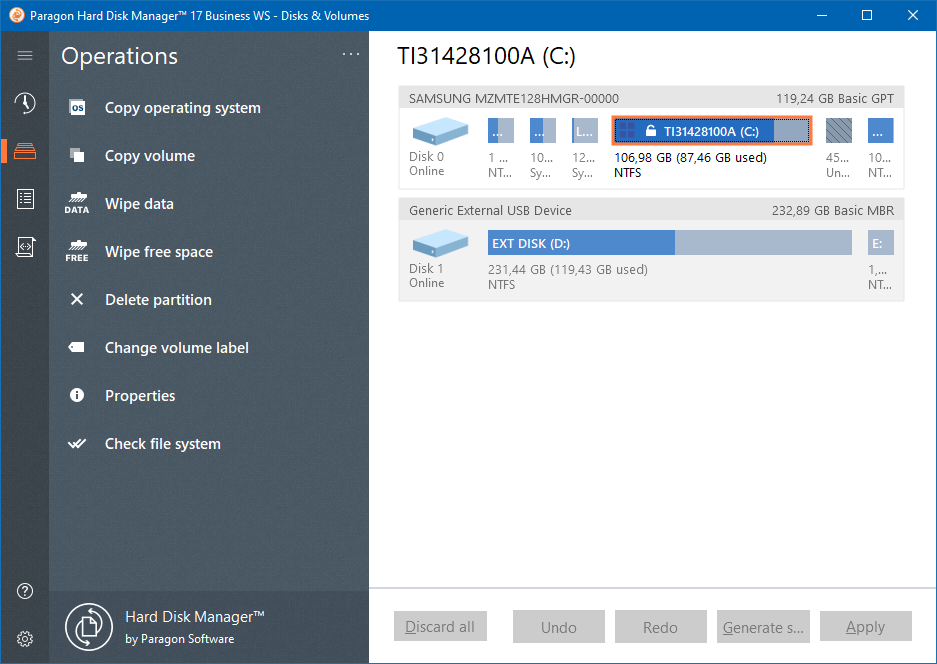Choose Copy operating system operation
Screen dimensions: 937x664
click(x=183, y=108)
